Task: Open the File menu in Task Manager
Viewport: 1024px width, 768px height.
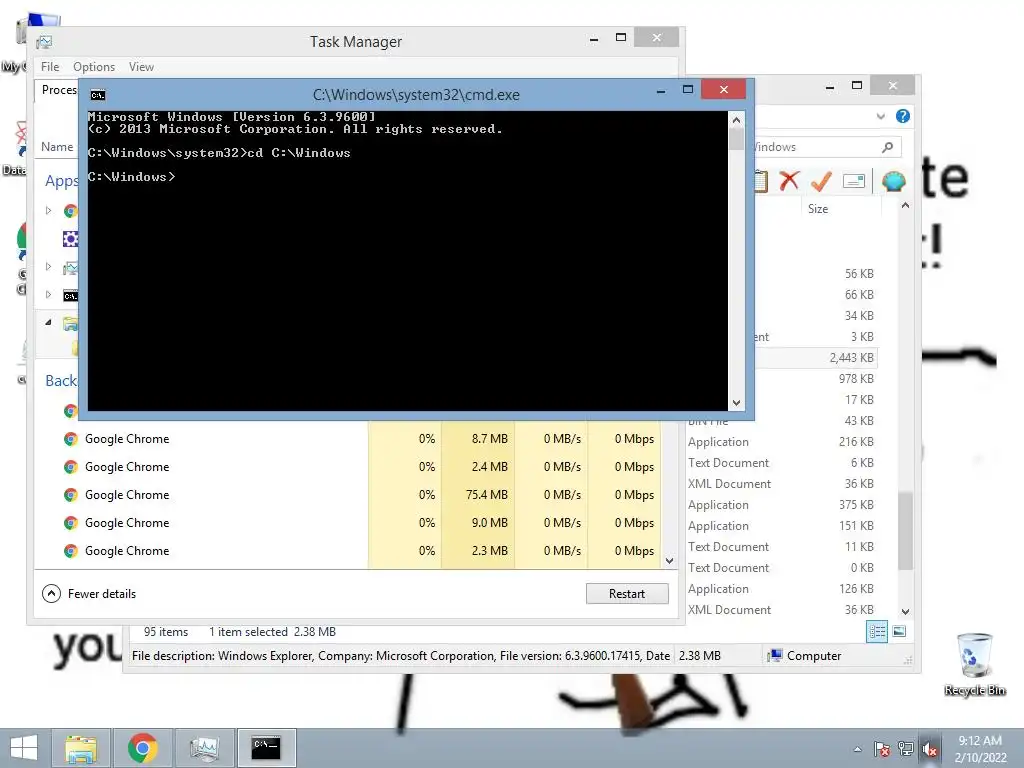Action: click(x=50, y=67)
